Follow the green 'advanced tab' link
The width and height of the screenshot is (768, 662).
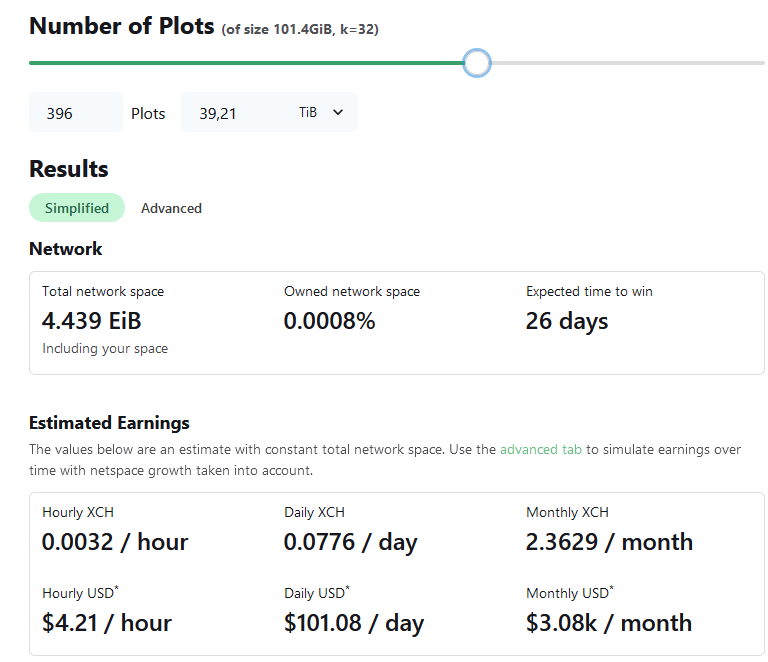point(540,450)
